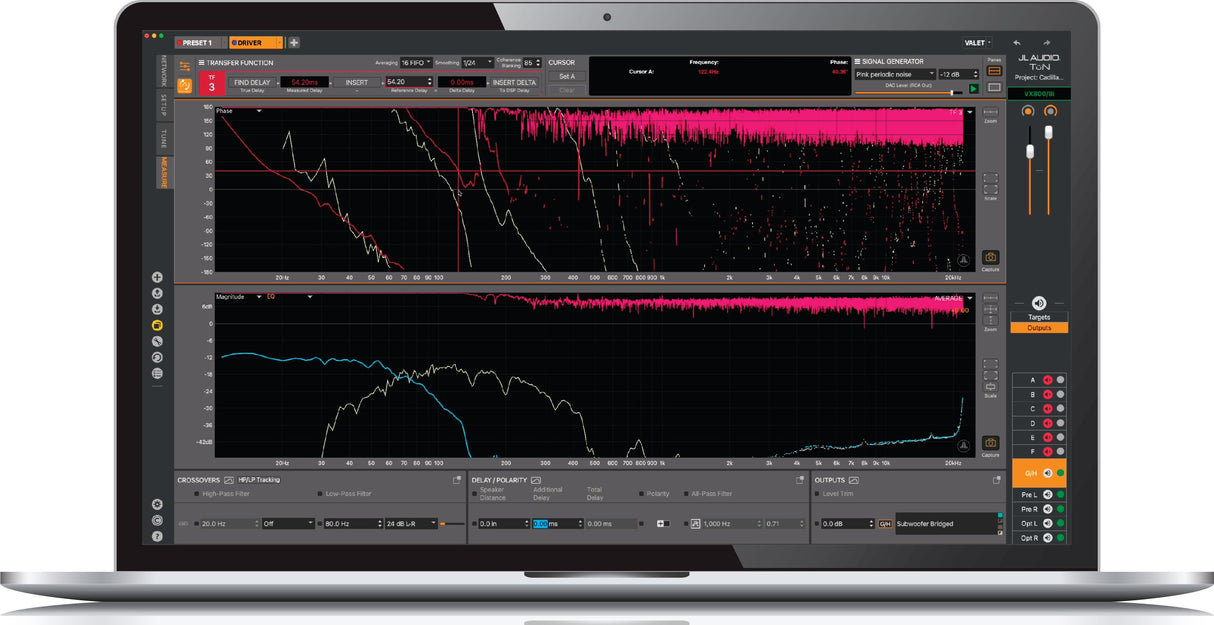The image size is (1214, 625).
Task: Open the settings gear at the bottom left
Action: (156, 504)
